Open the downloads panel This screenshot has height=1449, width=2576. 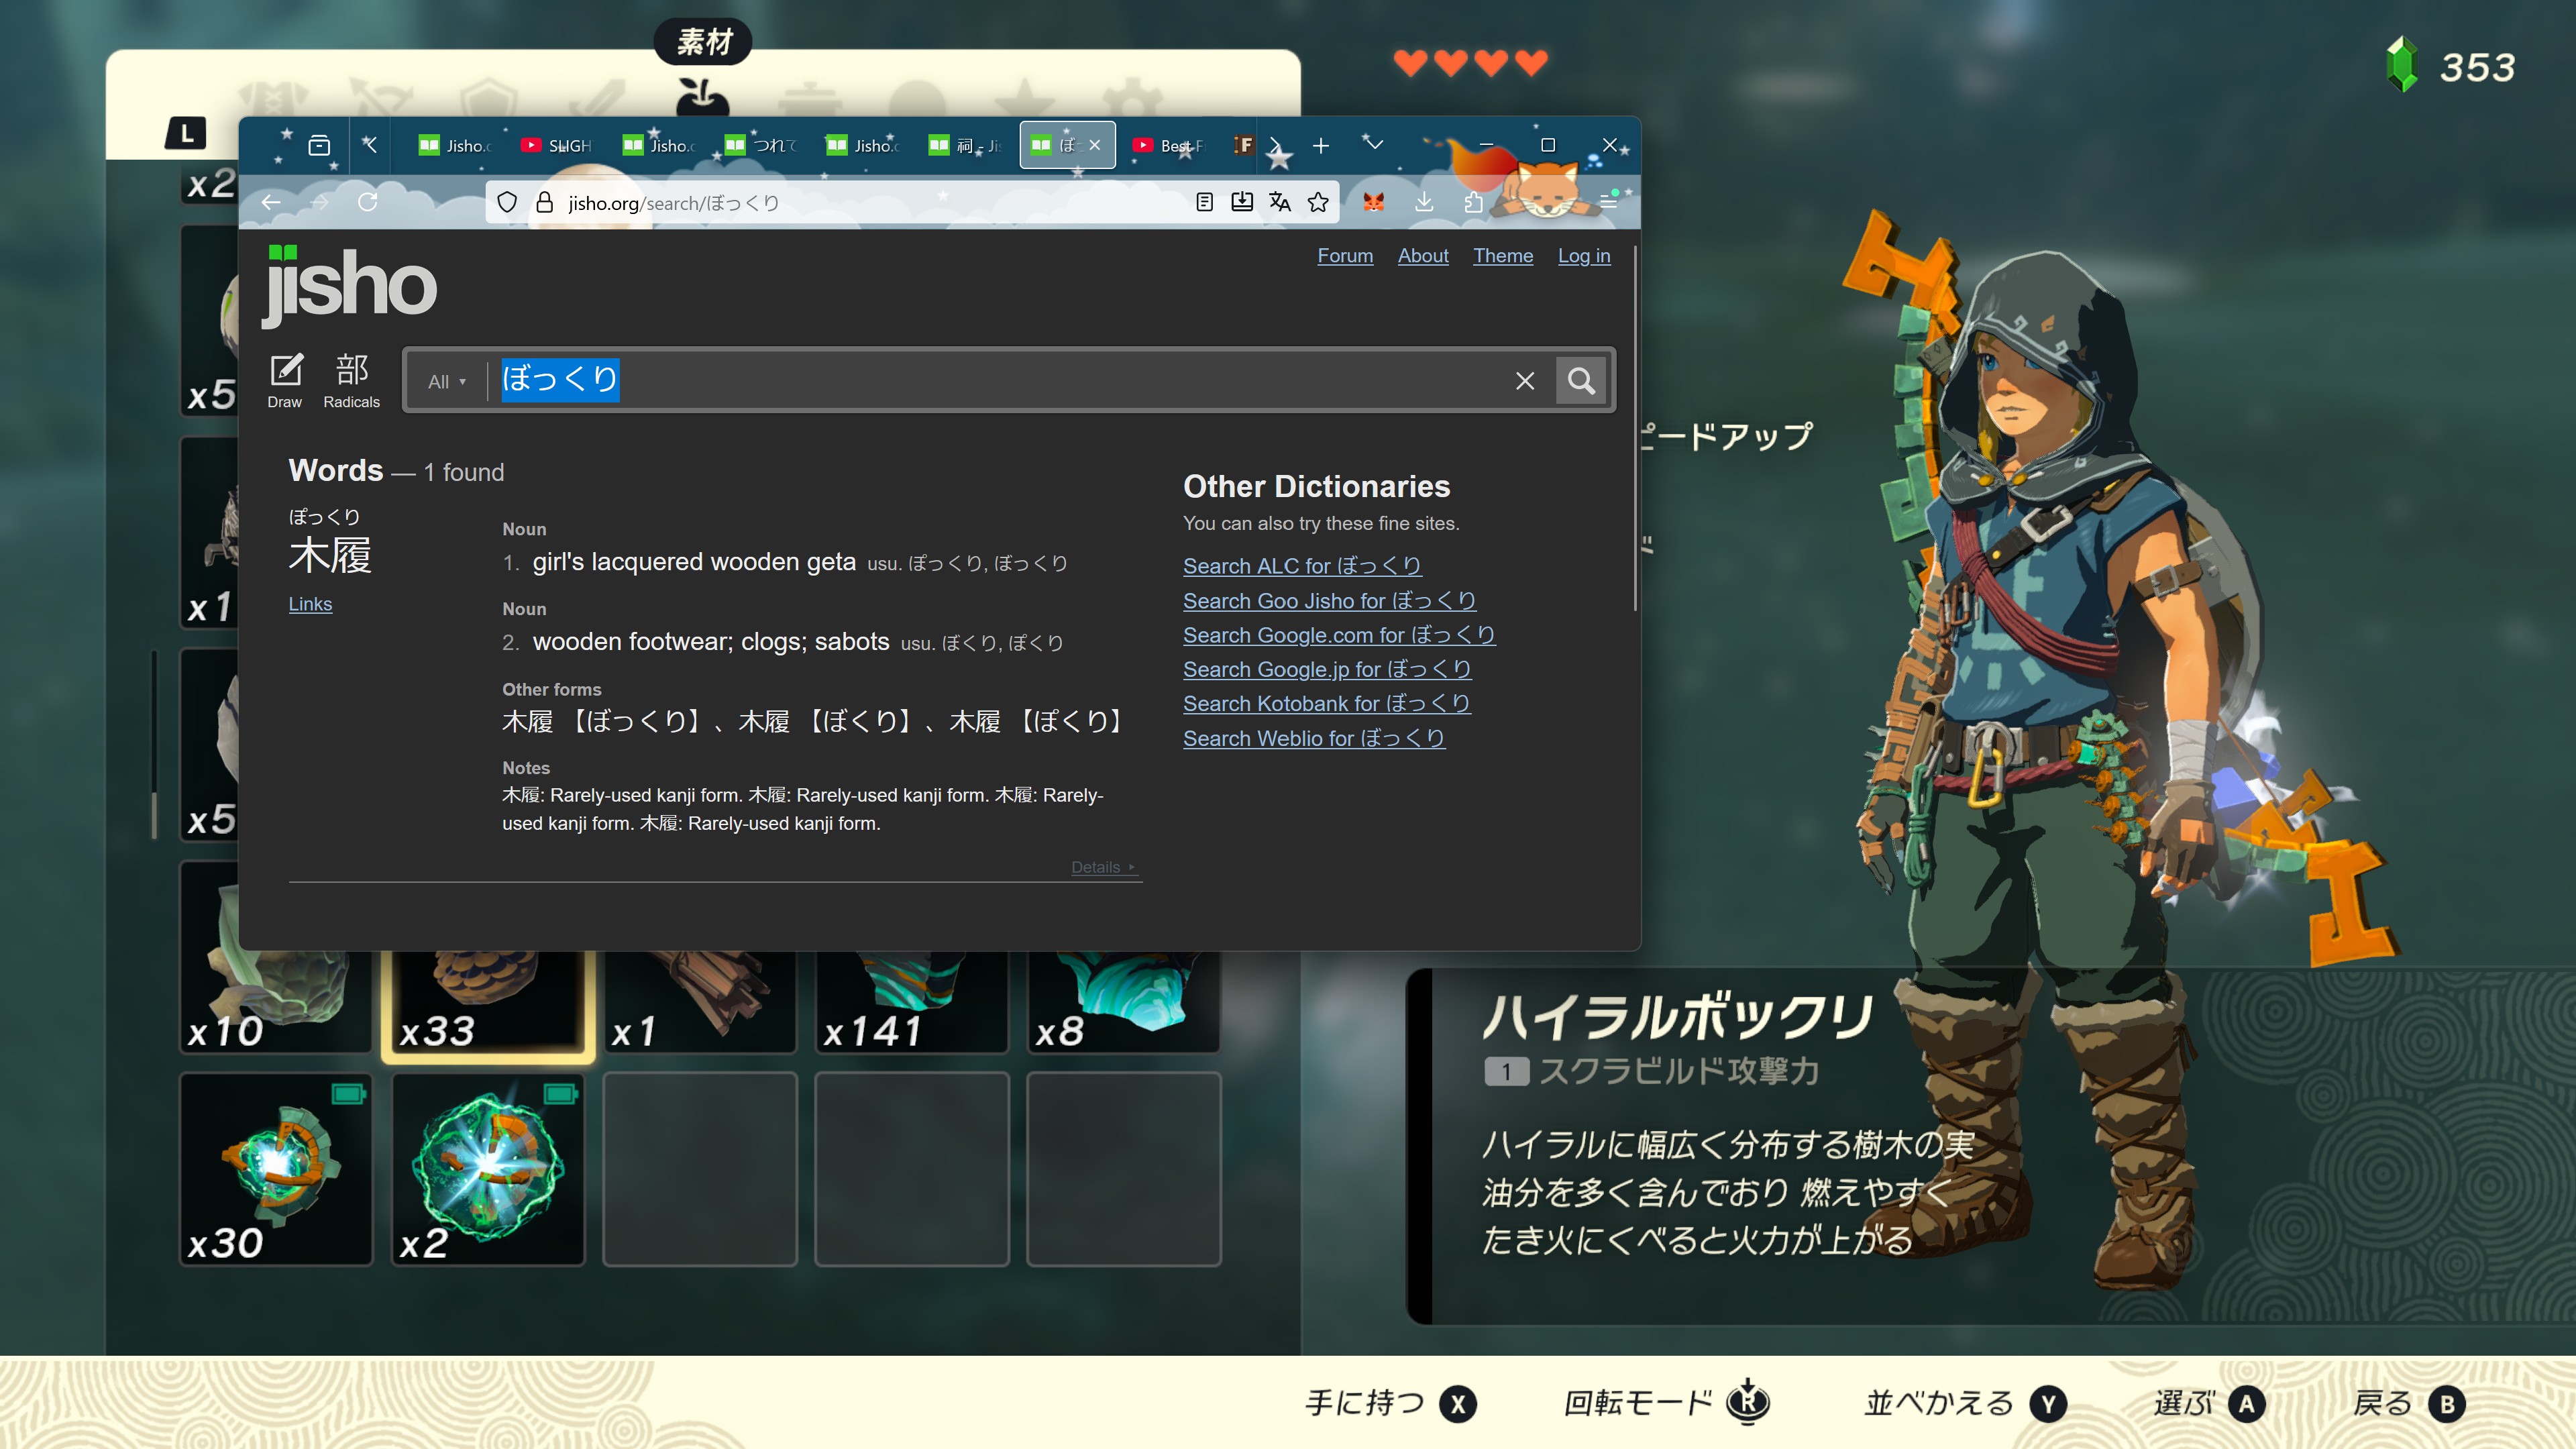pos(1424,203)
